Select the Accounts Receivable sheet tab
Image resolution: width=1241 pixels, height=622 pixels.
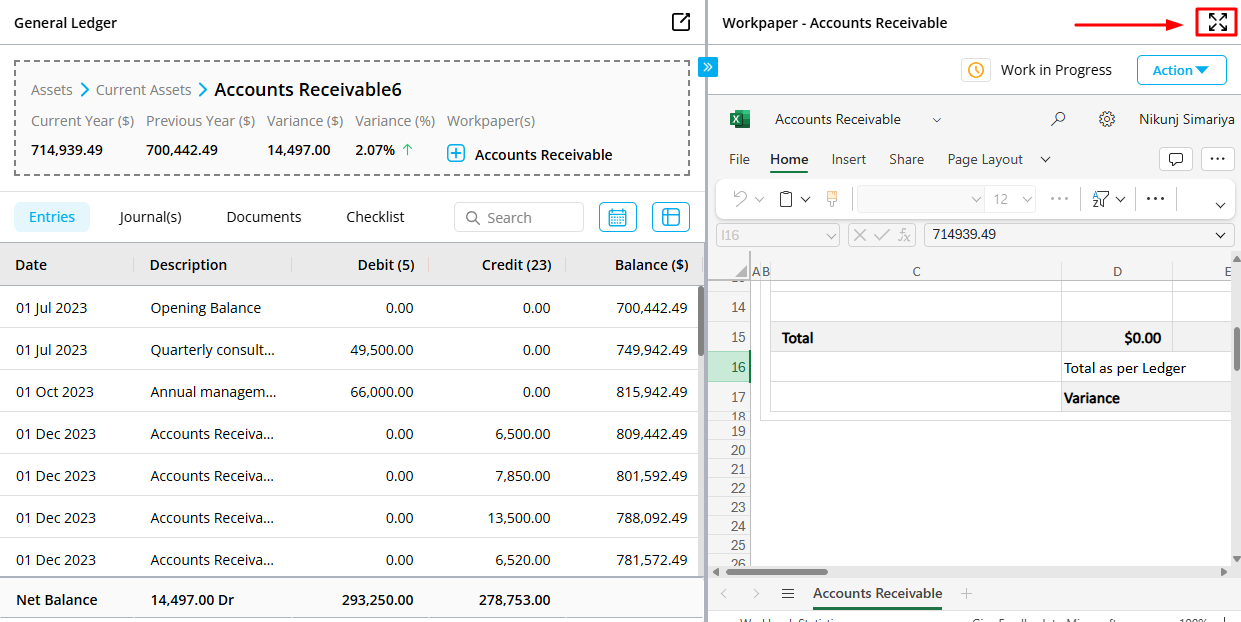pyautogui.click(x=877, y=593)
